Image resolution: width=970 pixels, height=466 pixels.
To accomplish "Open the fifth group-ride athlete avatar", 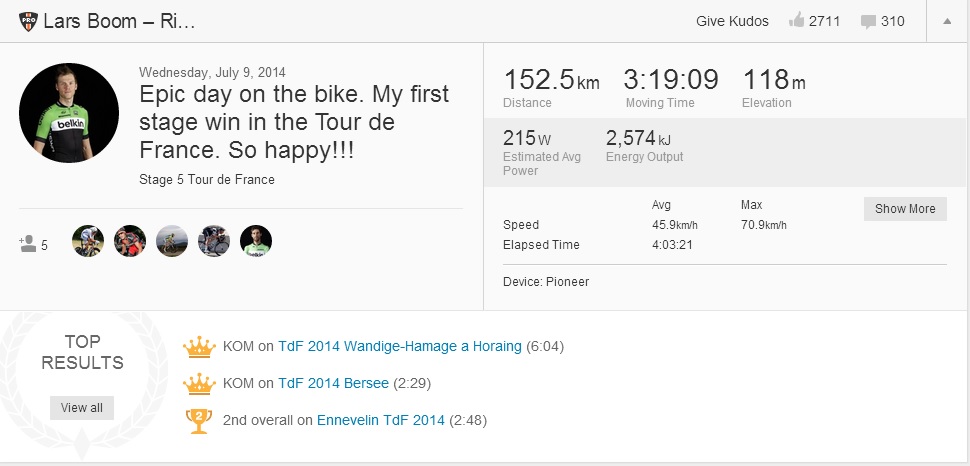I will tap(256, 241).
